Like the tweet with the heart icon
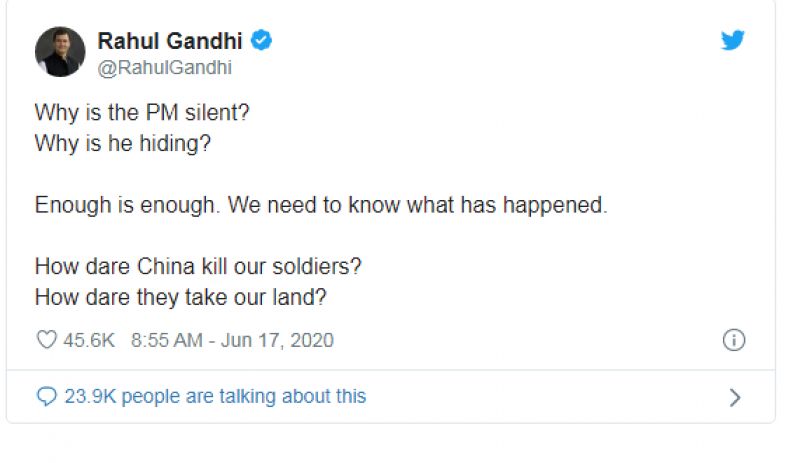The height and width of the screenshot is (463, 800). tap(46, 340)
